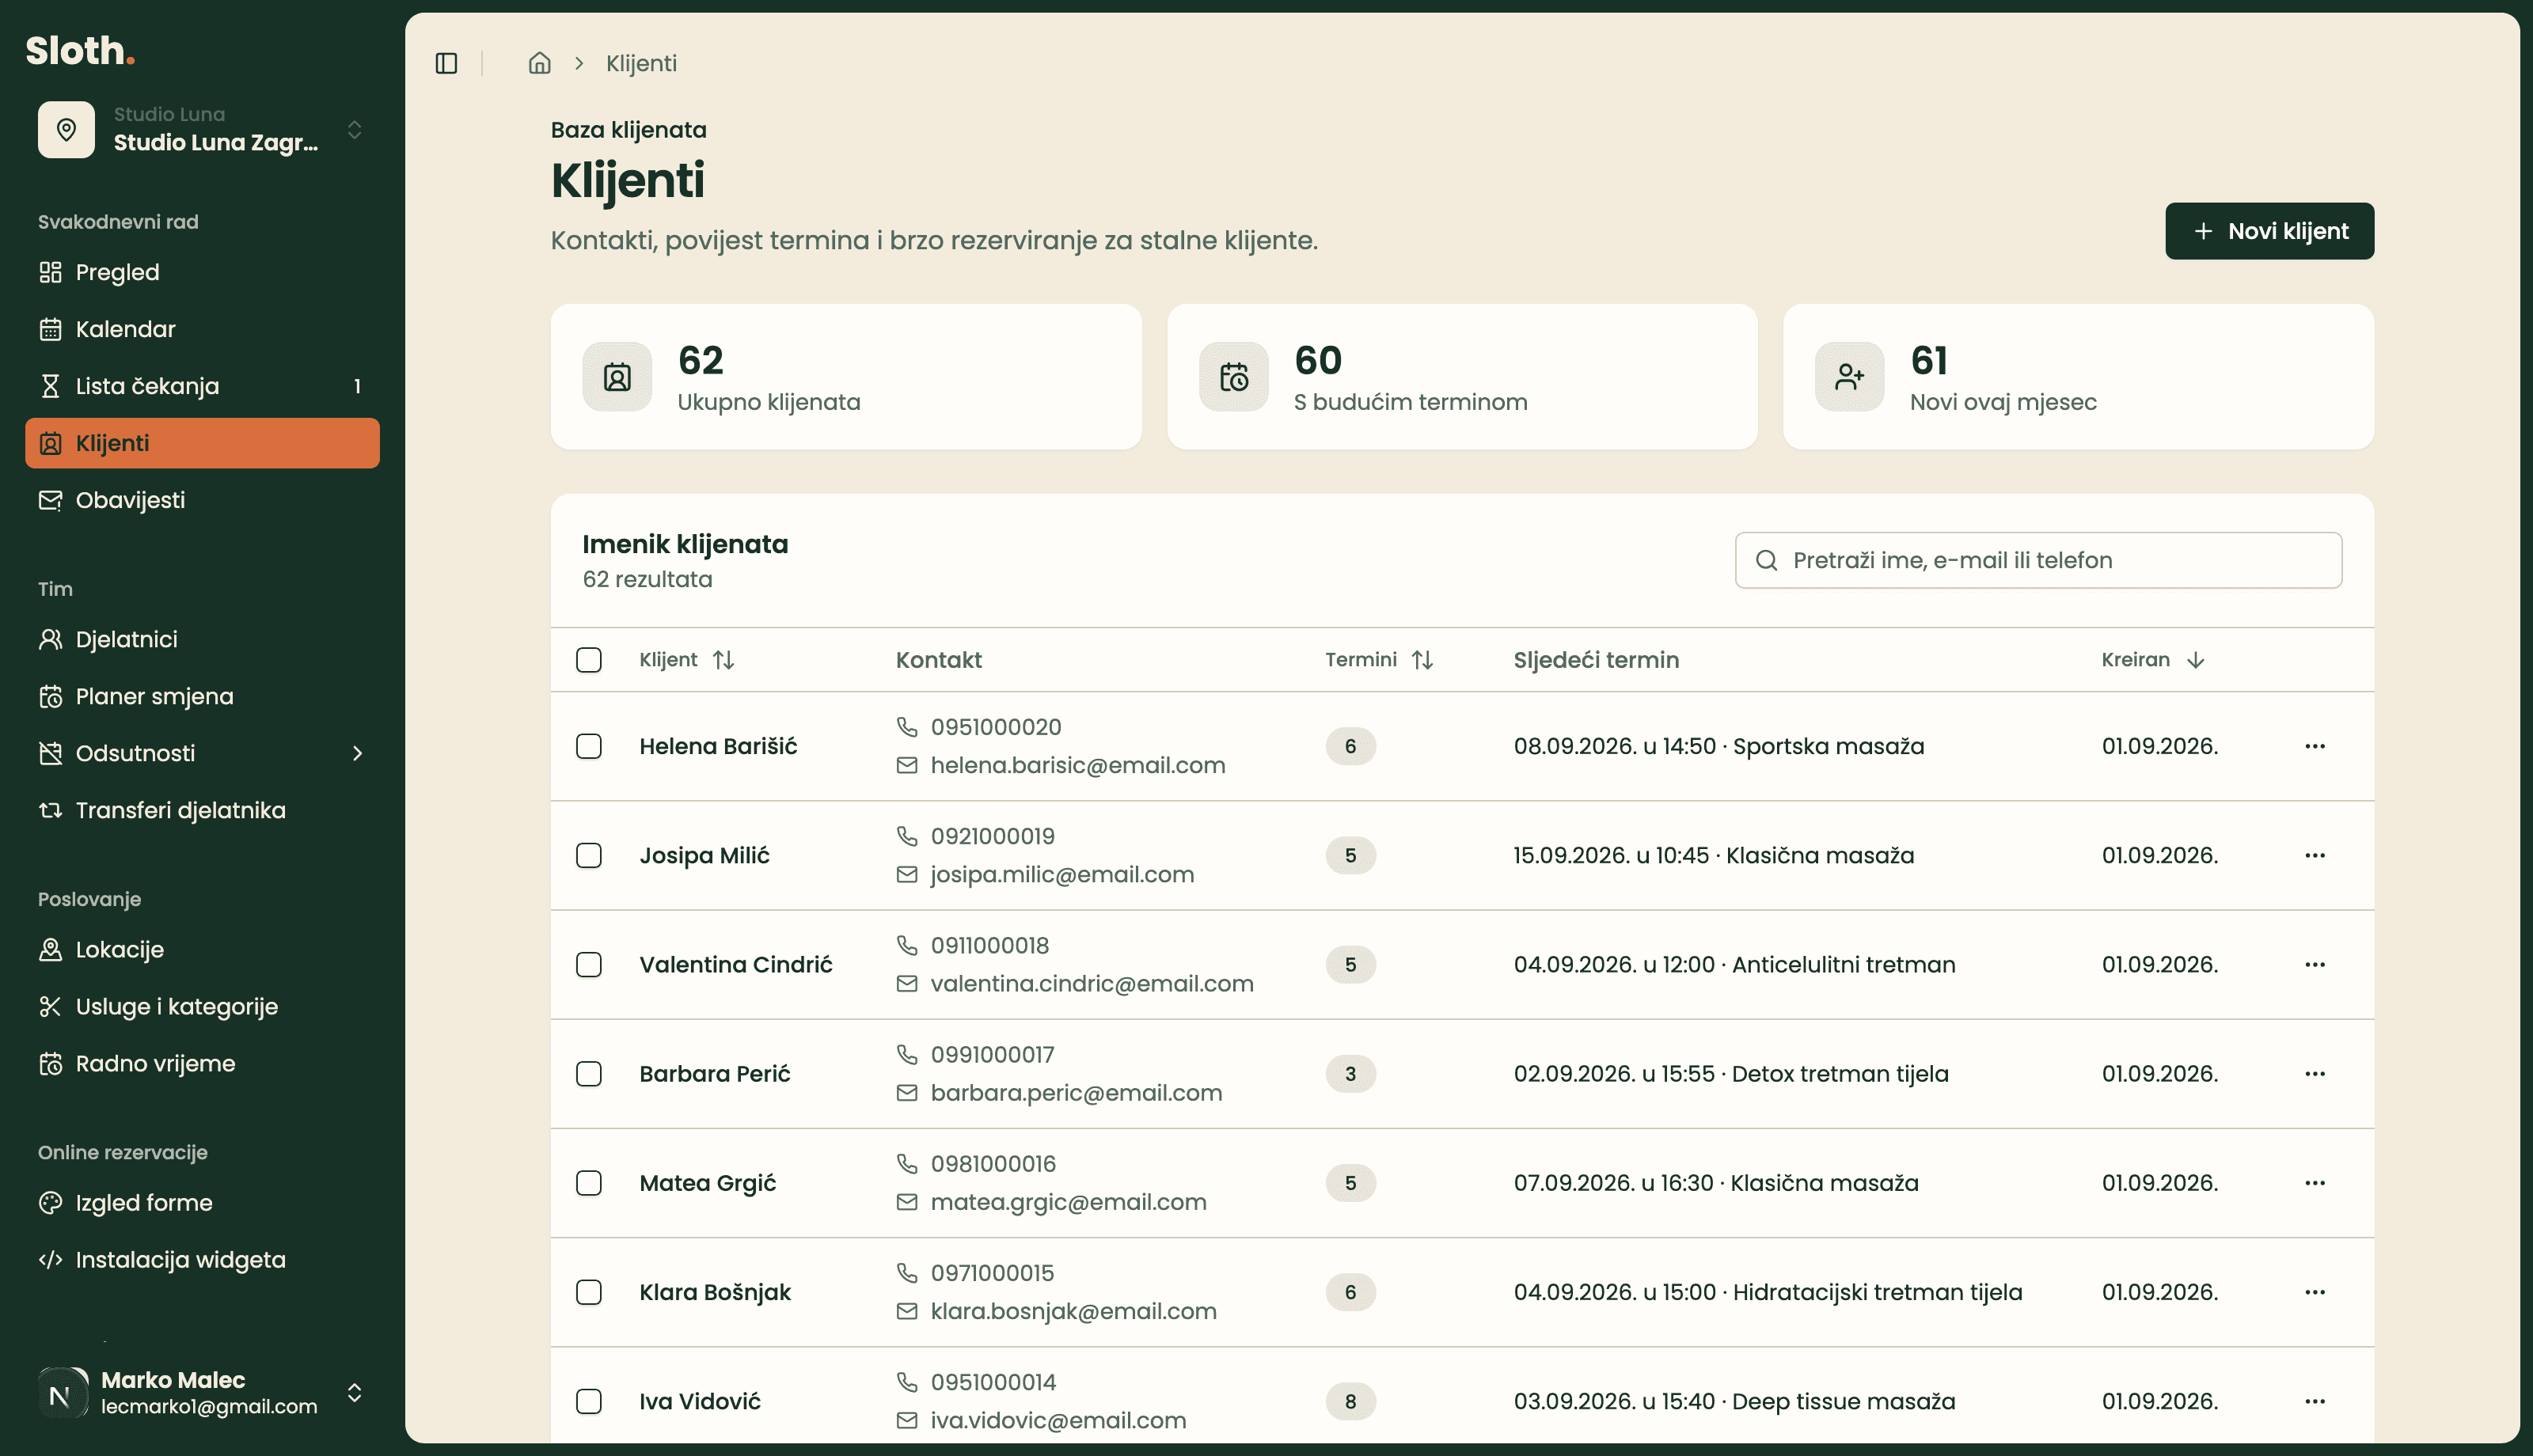Open row actions for Helena Barišić

[2314, 746]
